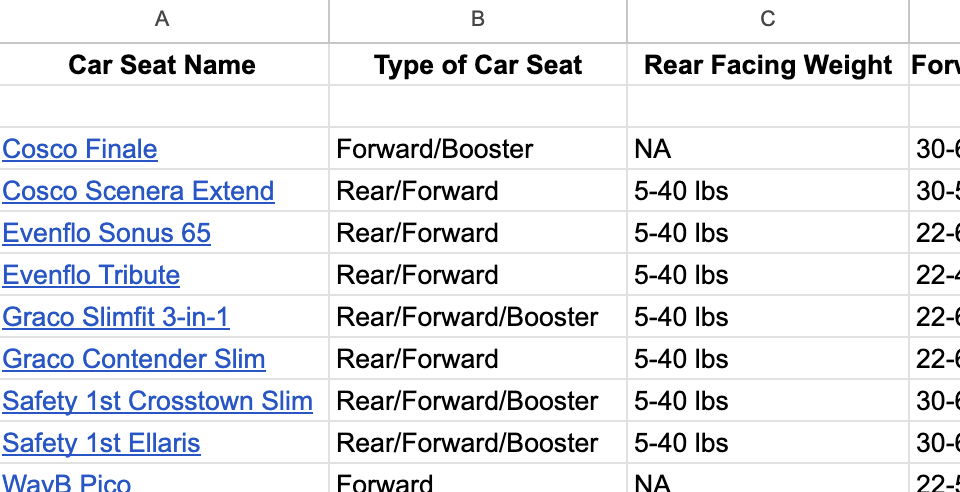Select column A header
The image size is (960, 492).
(163, 19)
